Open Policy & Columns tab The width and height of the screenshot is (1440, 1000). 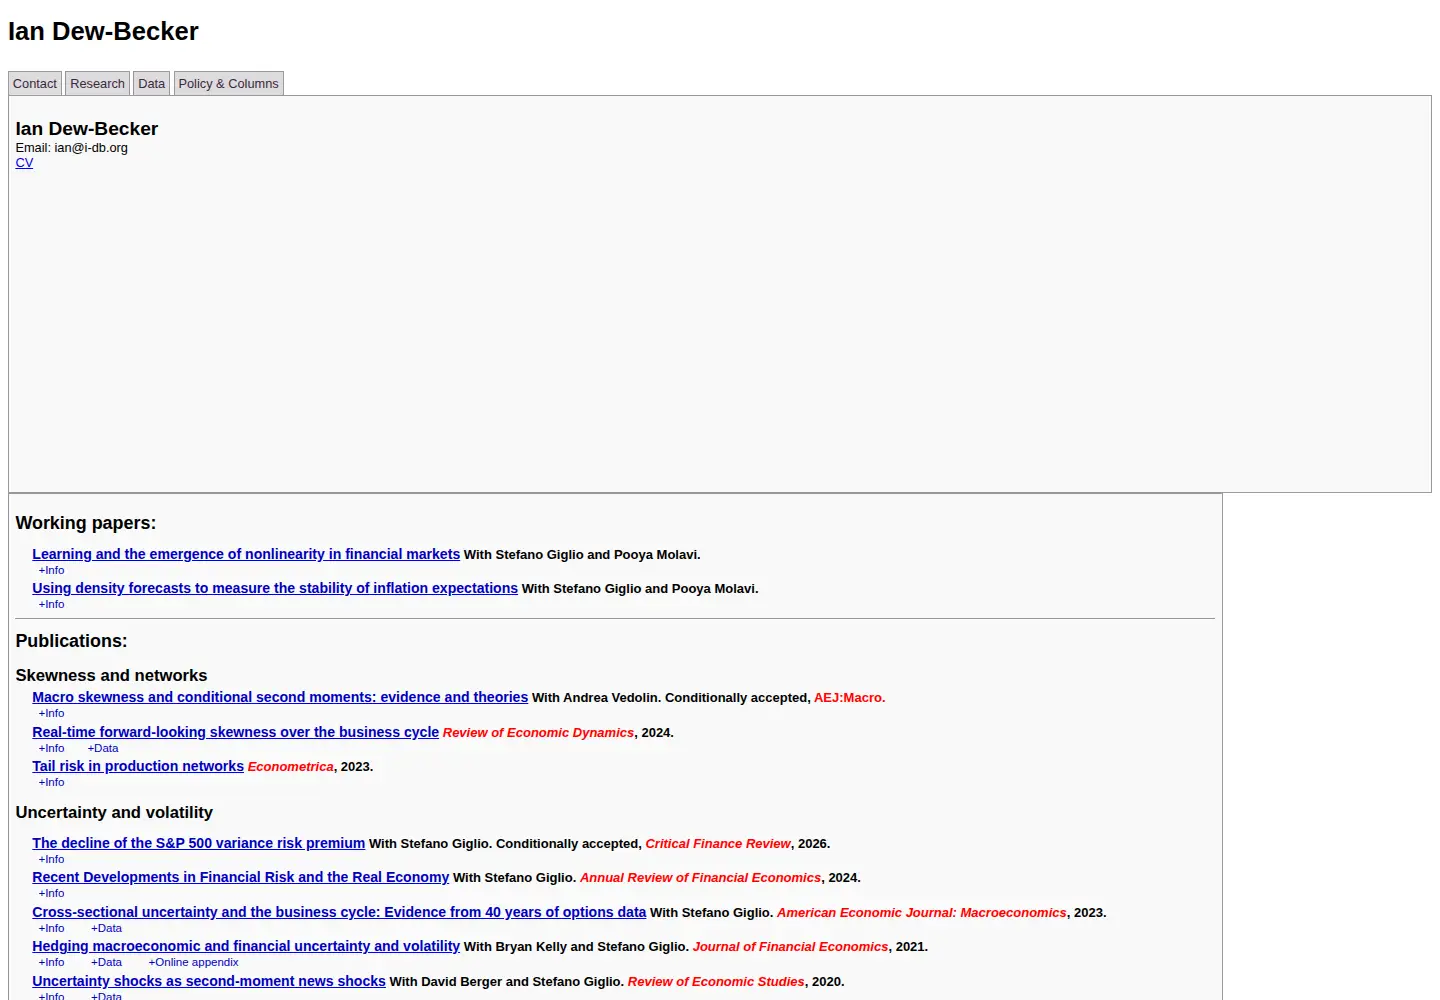click(229, 83)
